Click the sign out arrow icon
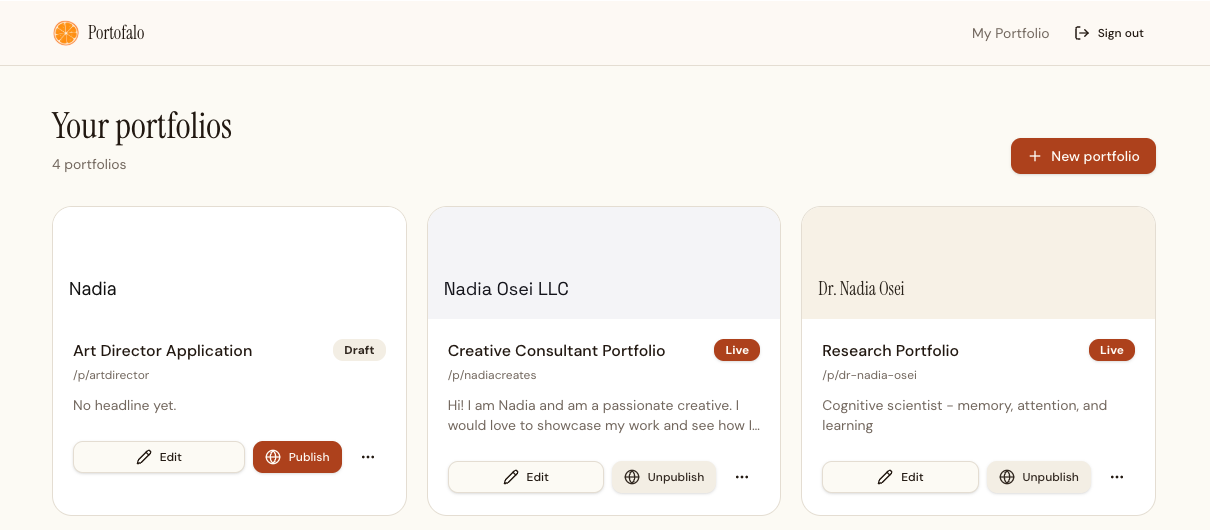 pos(1082,33)
